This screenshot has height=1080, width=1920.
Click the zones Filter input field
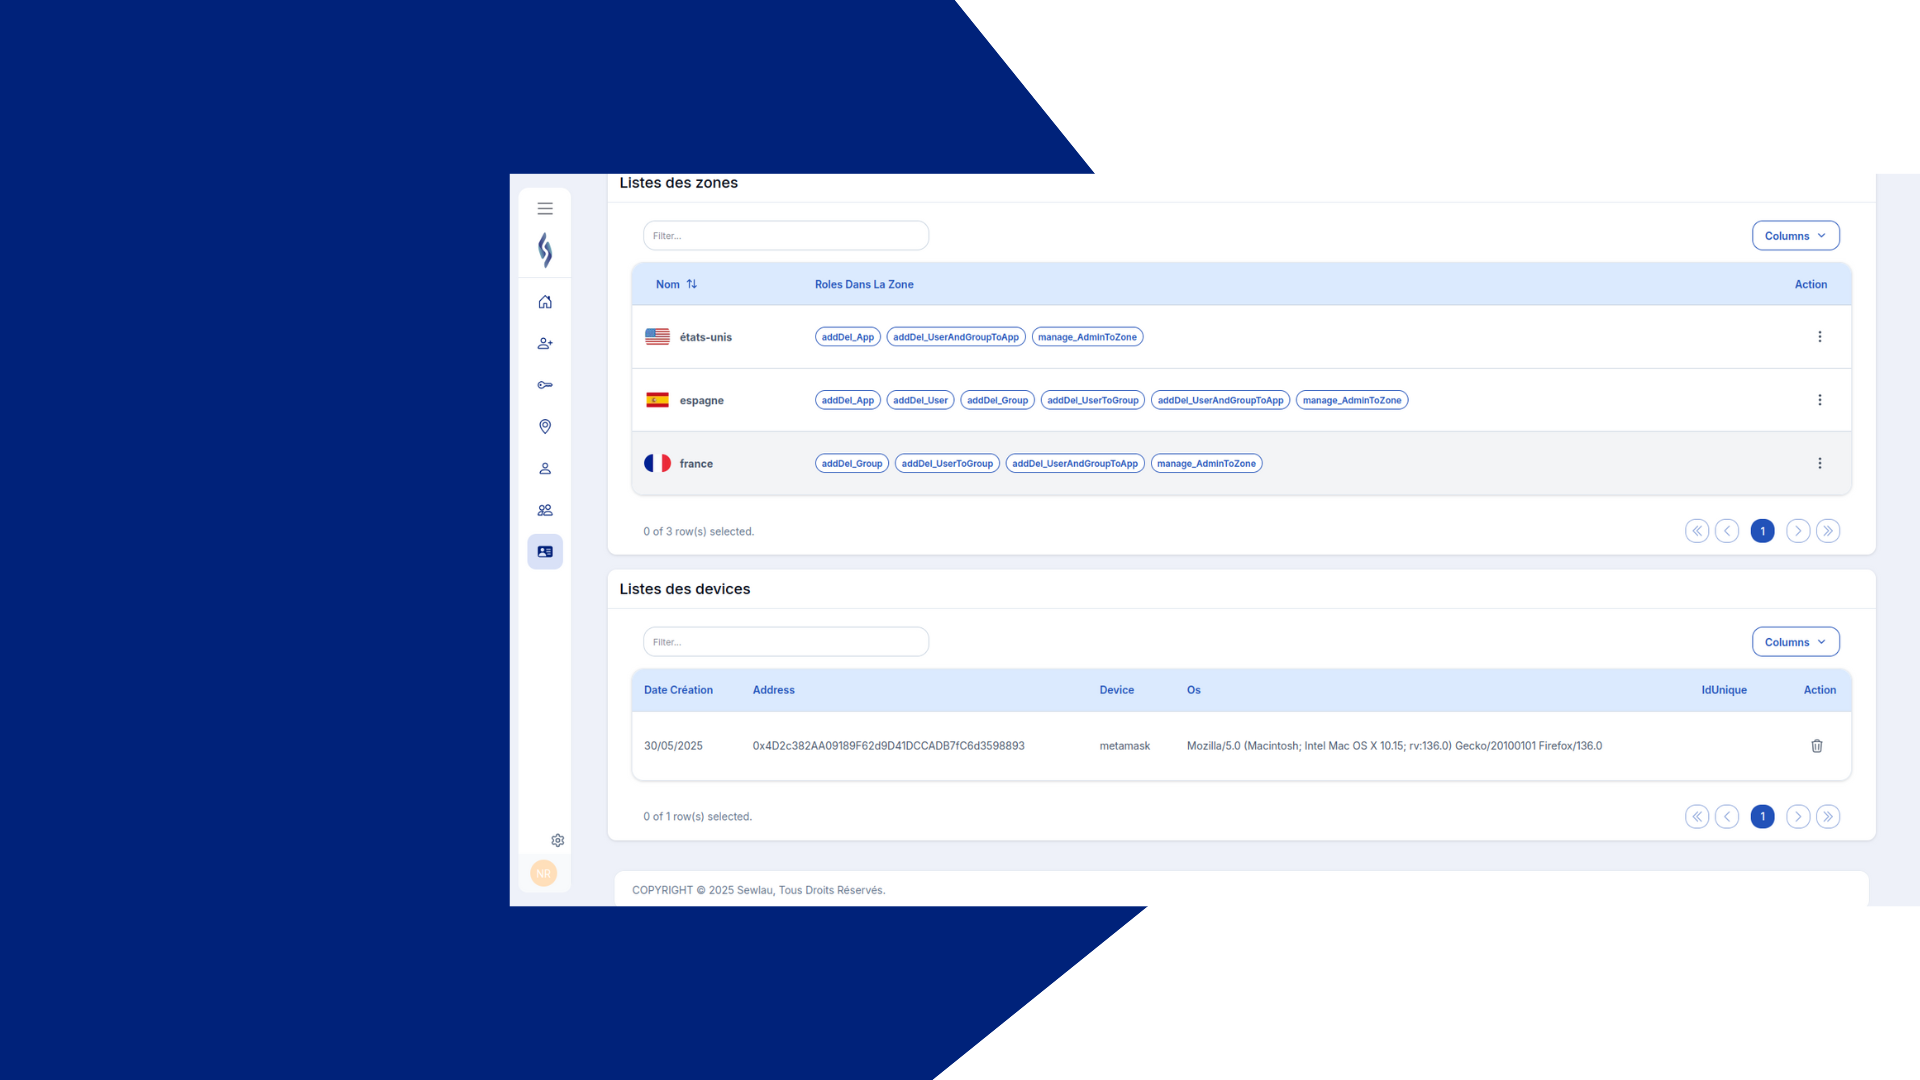point(785,236)
